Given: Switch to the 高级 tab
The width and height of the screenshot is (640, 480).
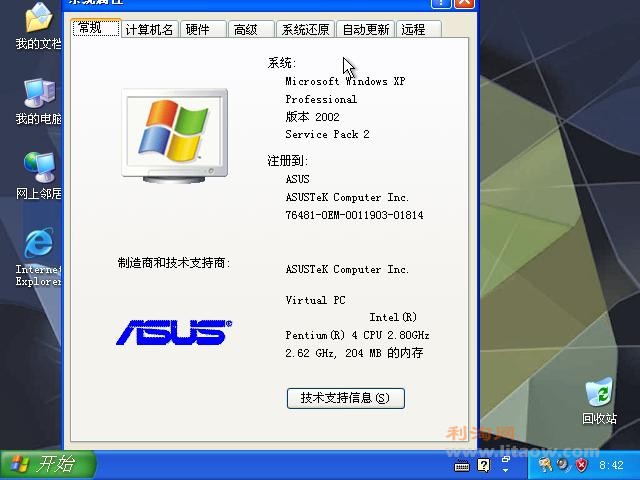Looking at the screenshot, I should tap(251, 29).
